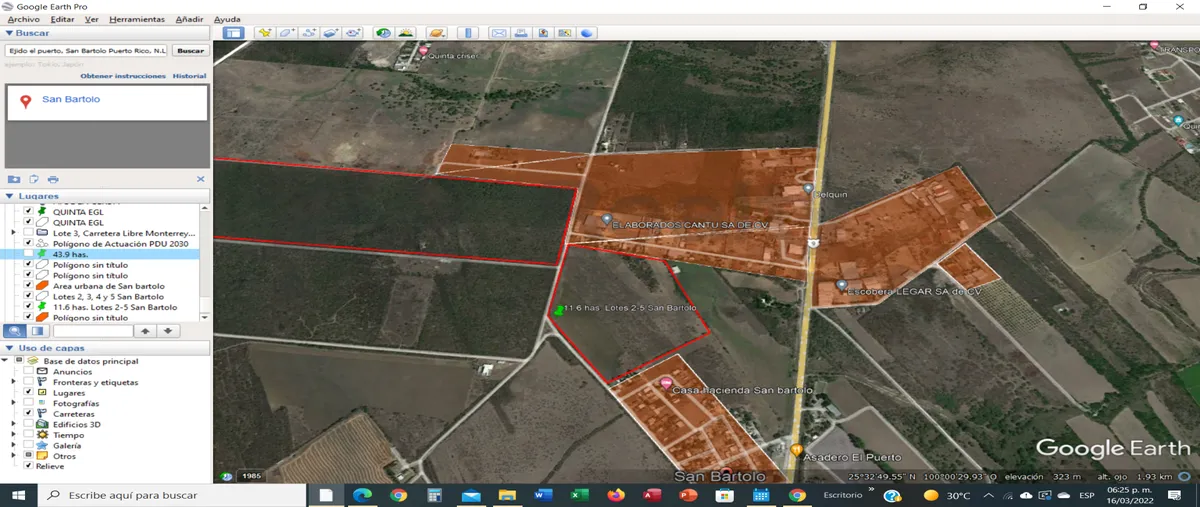This screenshot has height=507, width=1200.
Task: Open the Herramientas menu
Action: coord(137,19)
